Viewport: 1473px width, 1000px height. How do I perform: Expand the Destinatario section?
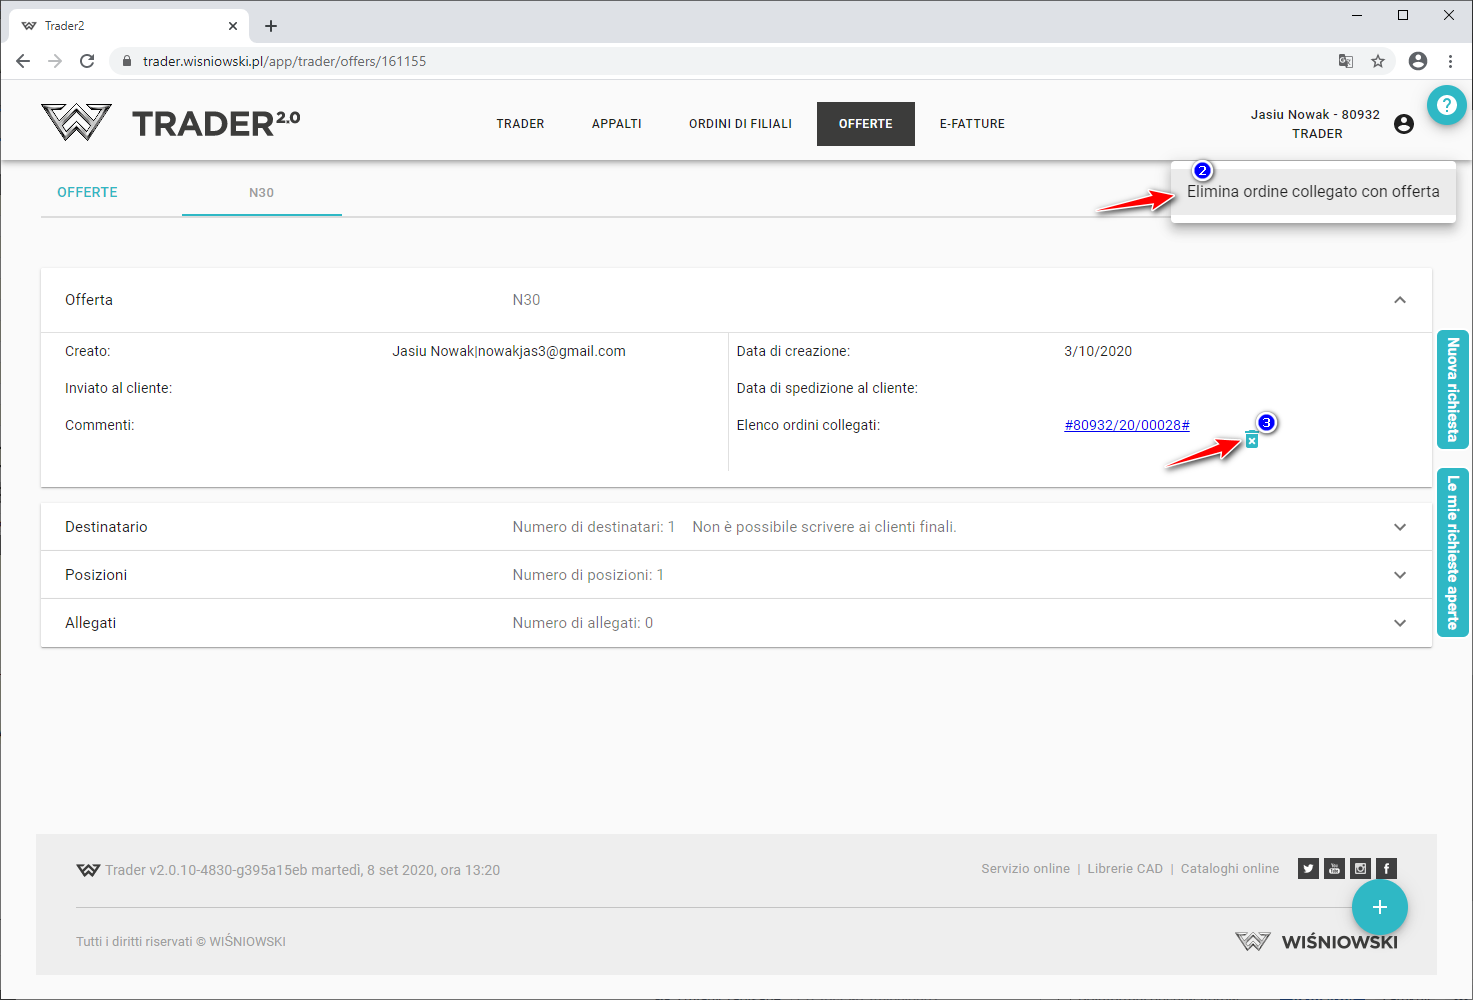1399,527
